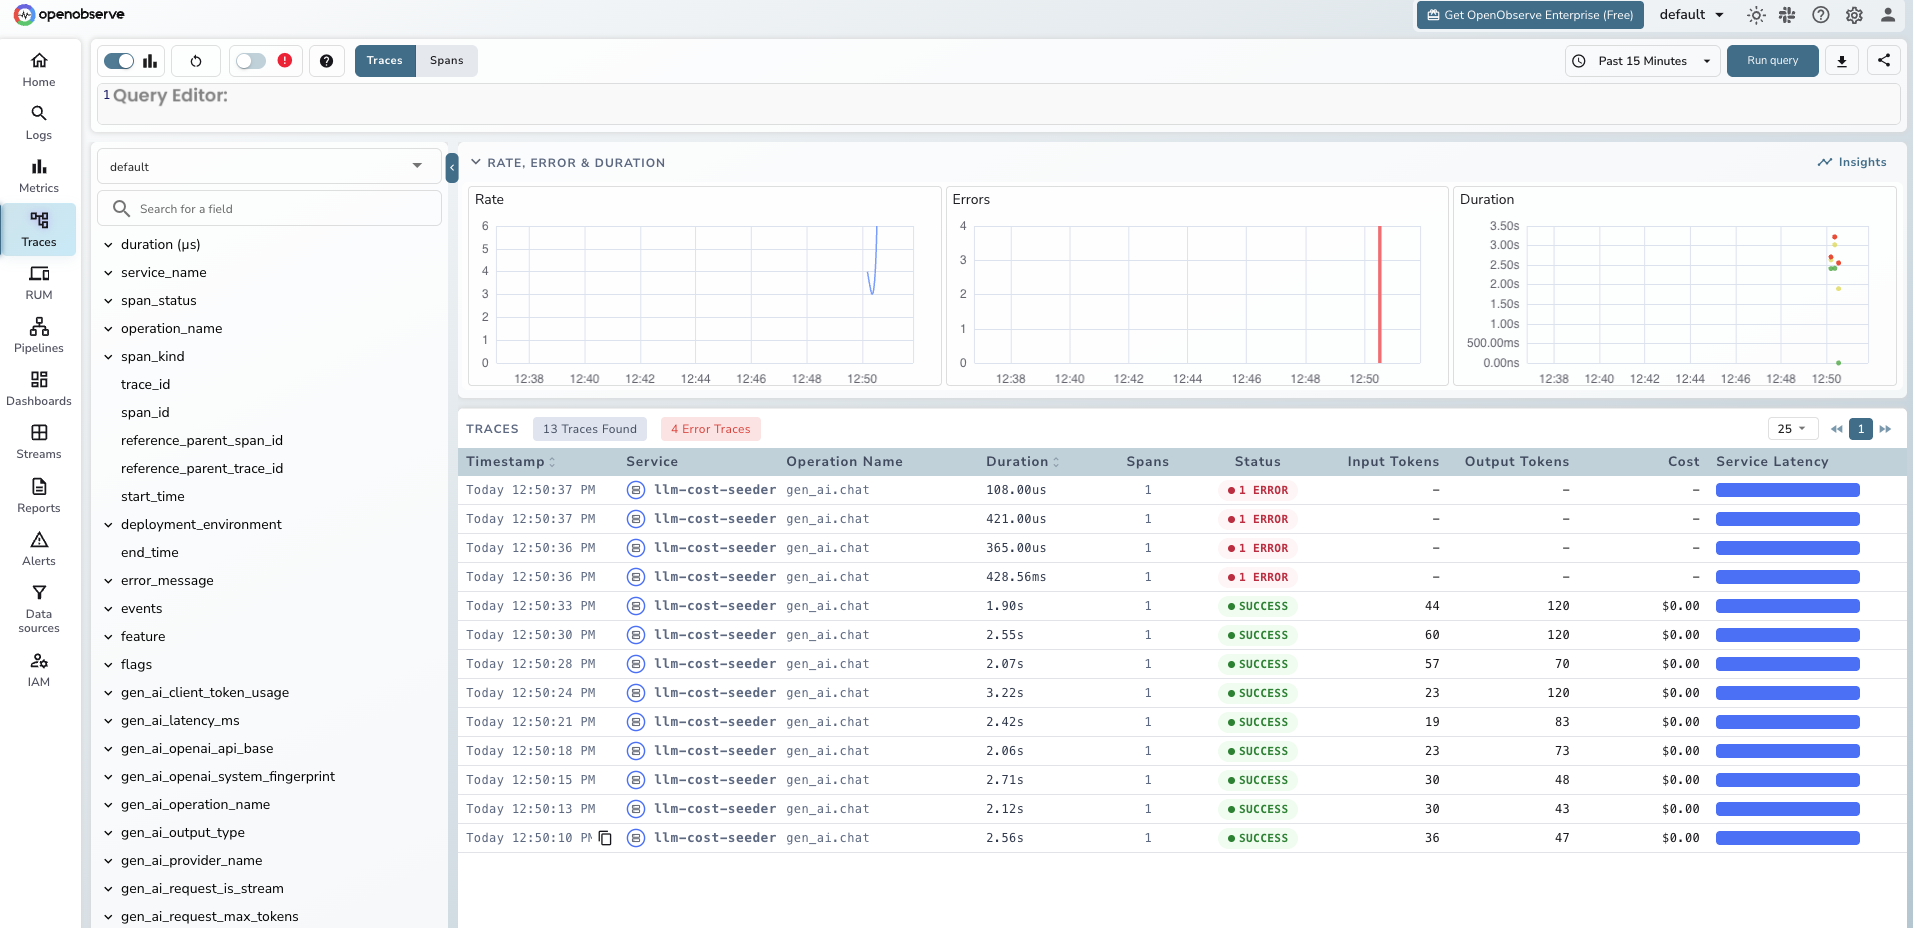The height and width of the screenshot is (928, 1913).
Task: Enable the show errors toggle
Action: point(250,60)
